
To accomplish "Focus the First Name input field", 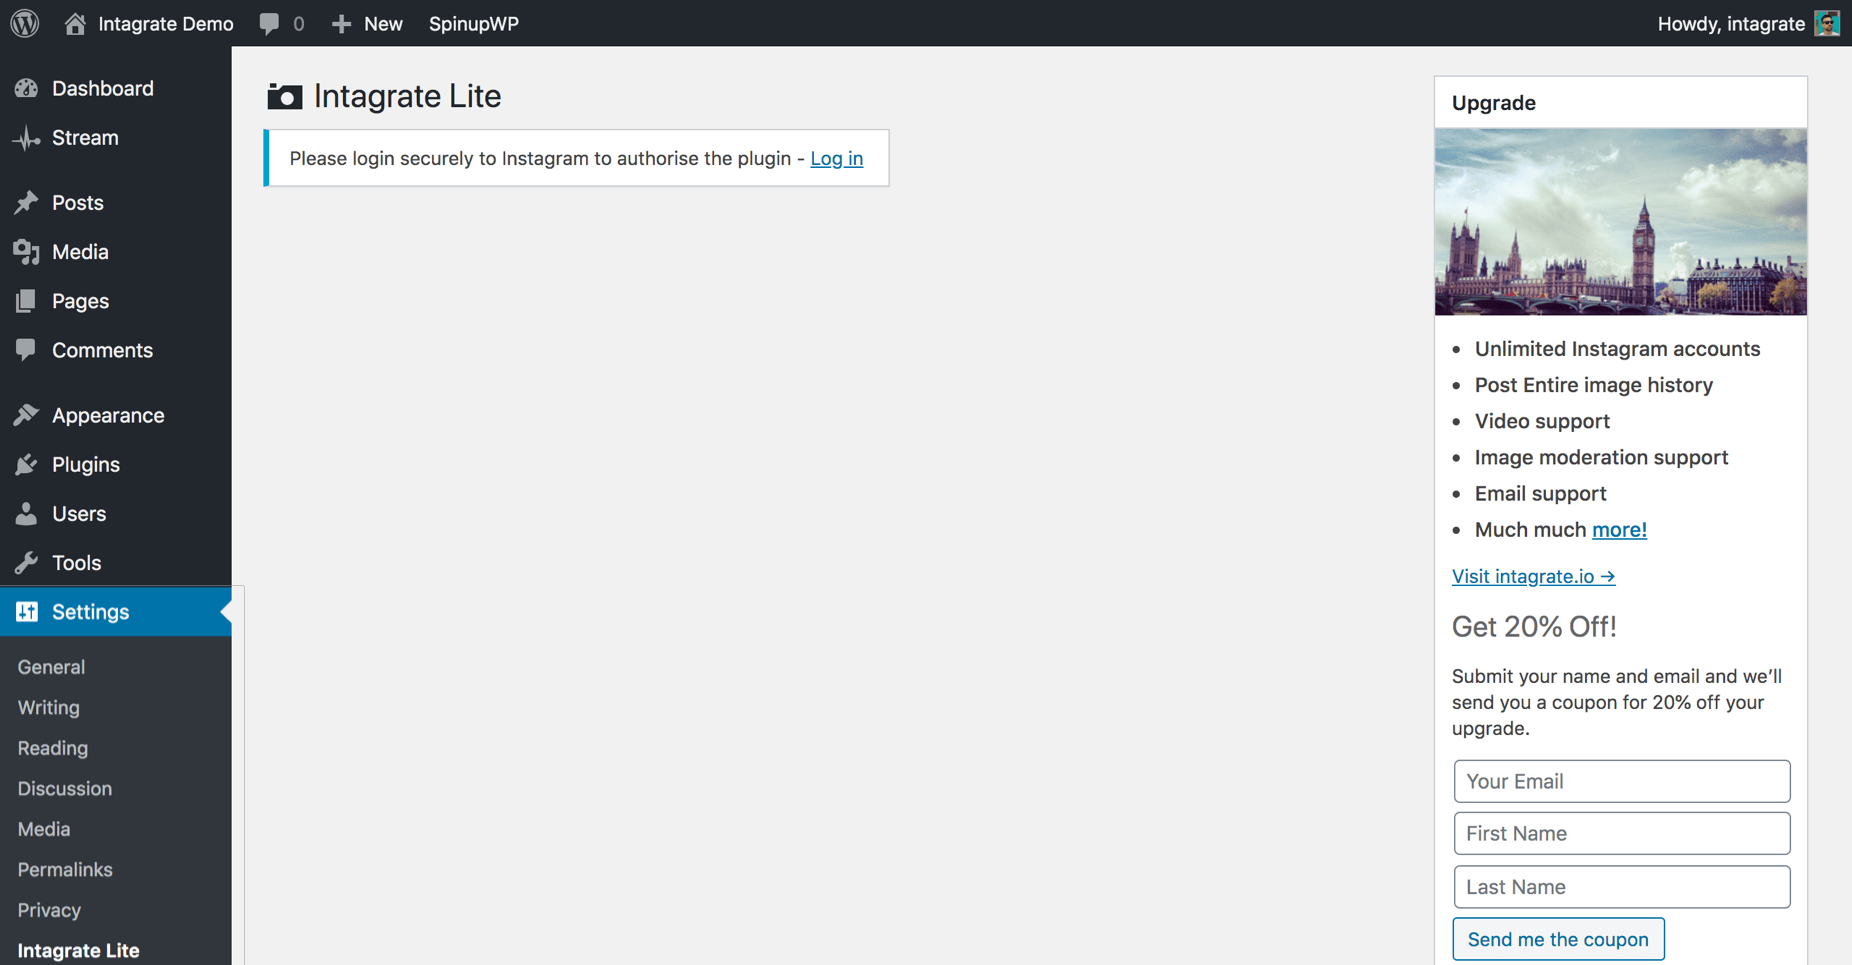I will coord(1622,834).
